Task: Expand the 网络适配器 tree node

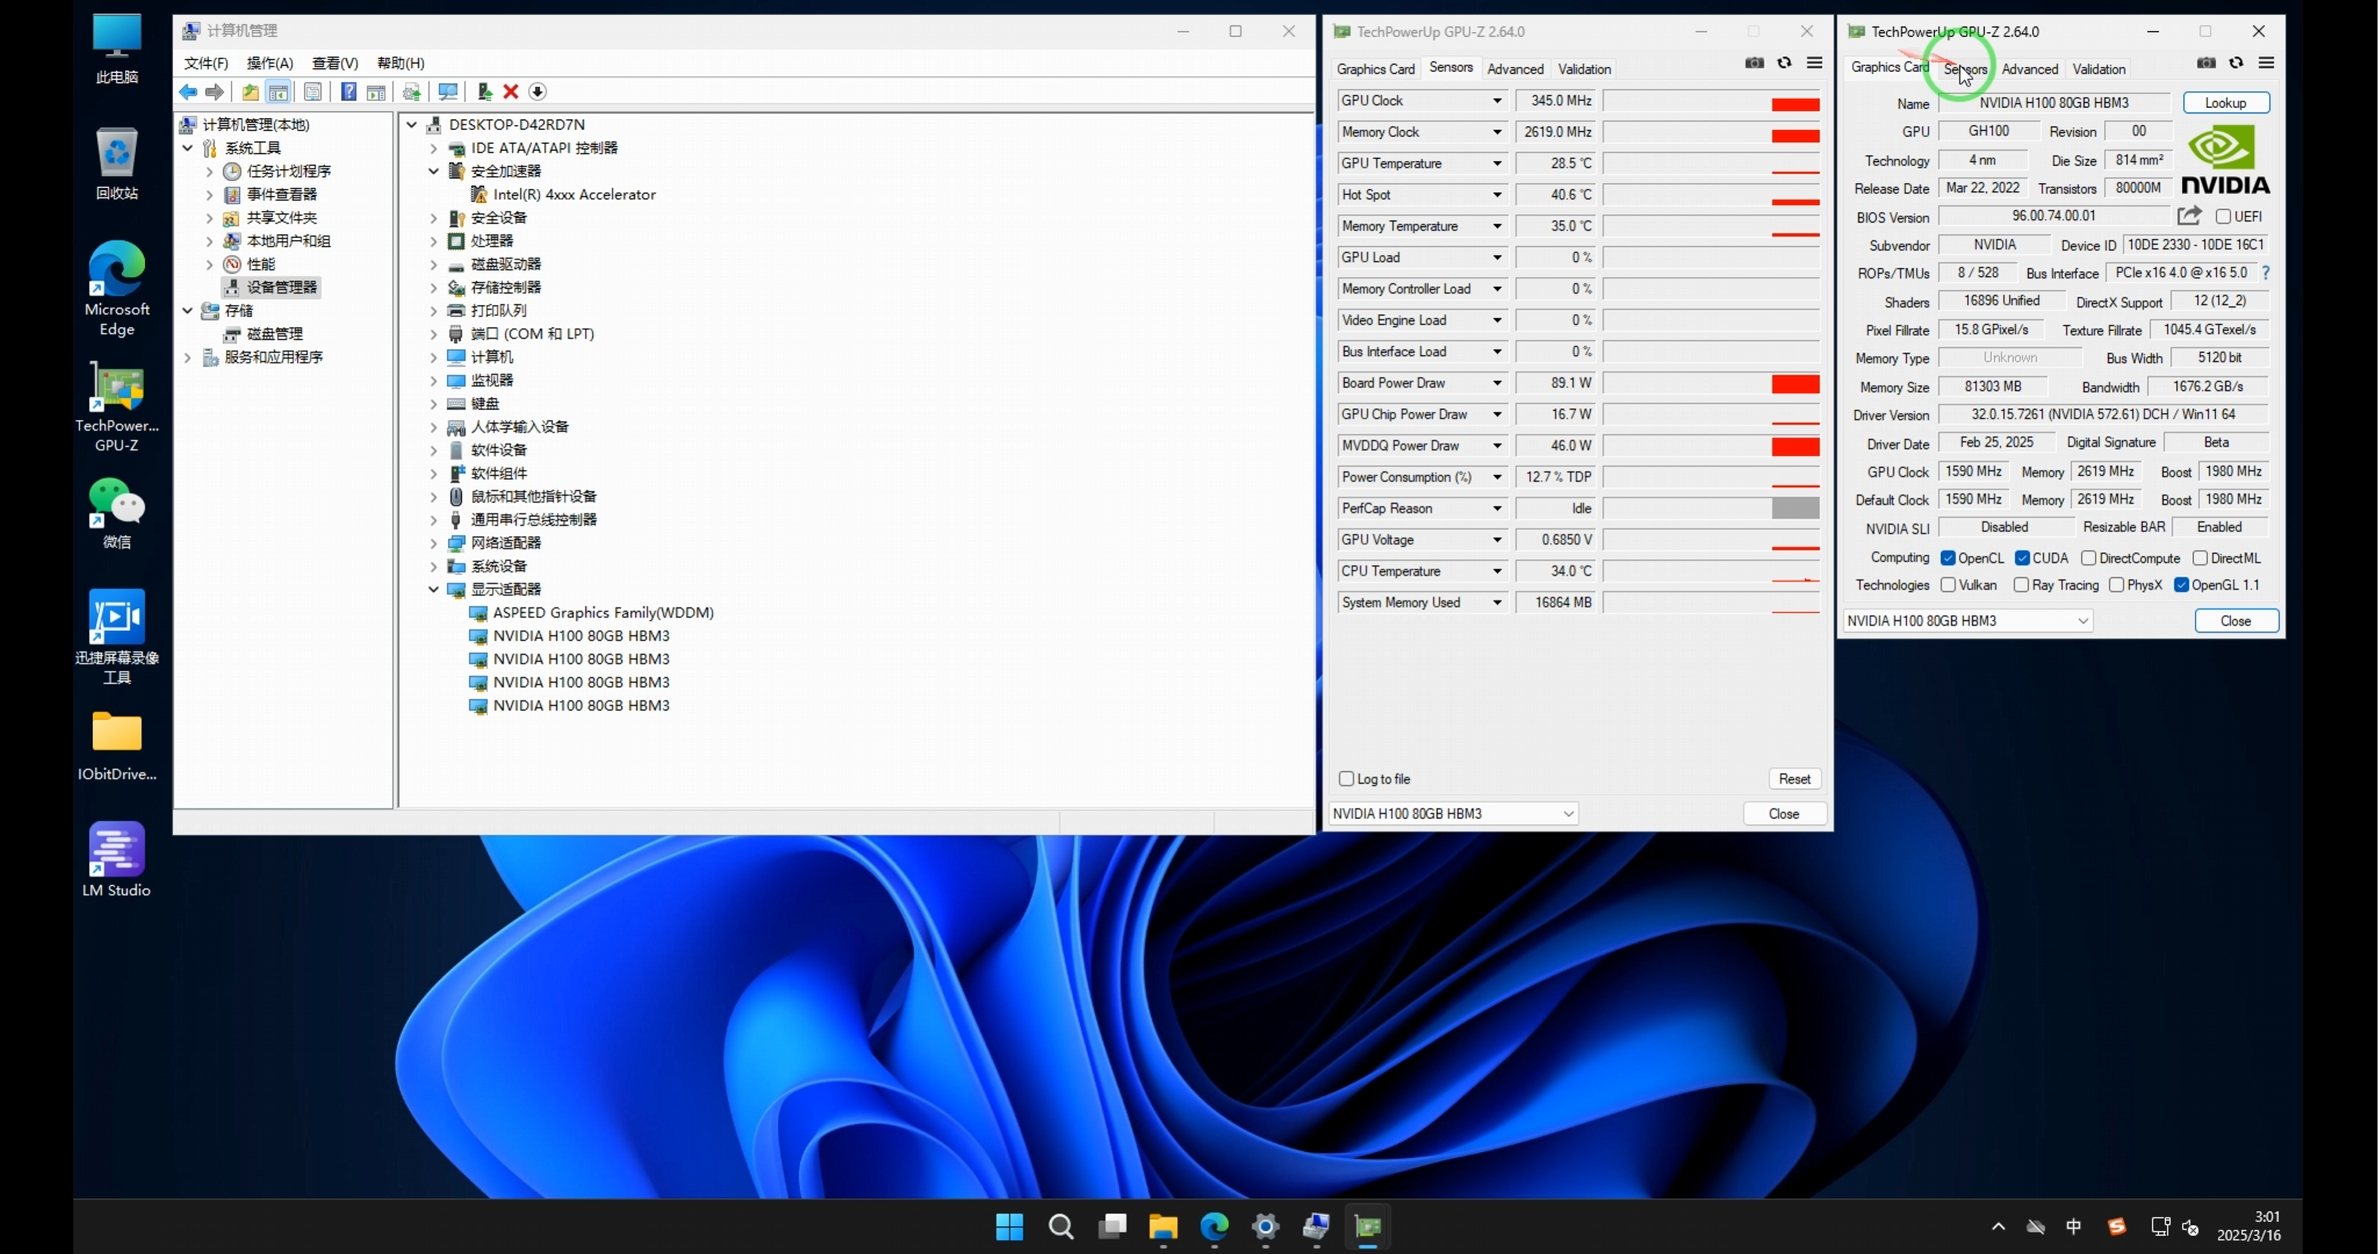Action: [434, 543]
